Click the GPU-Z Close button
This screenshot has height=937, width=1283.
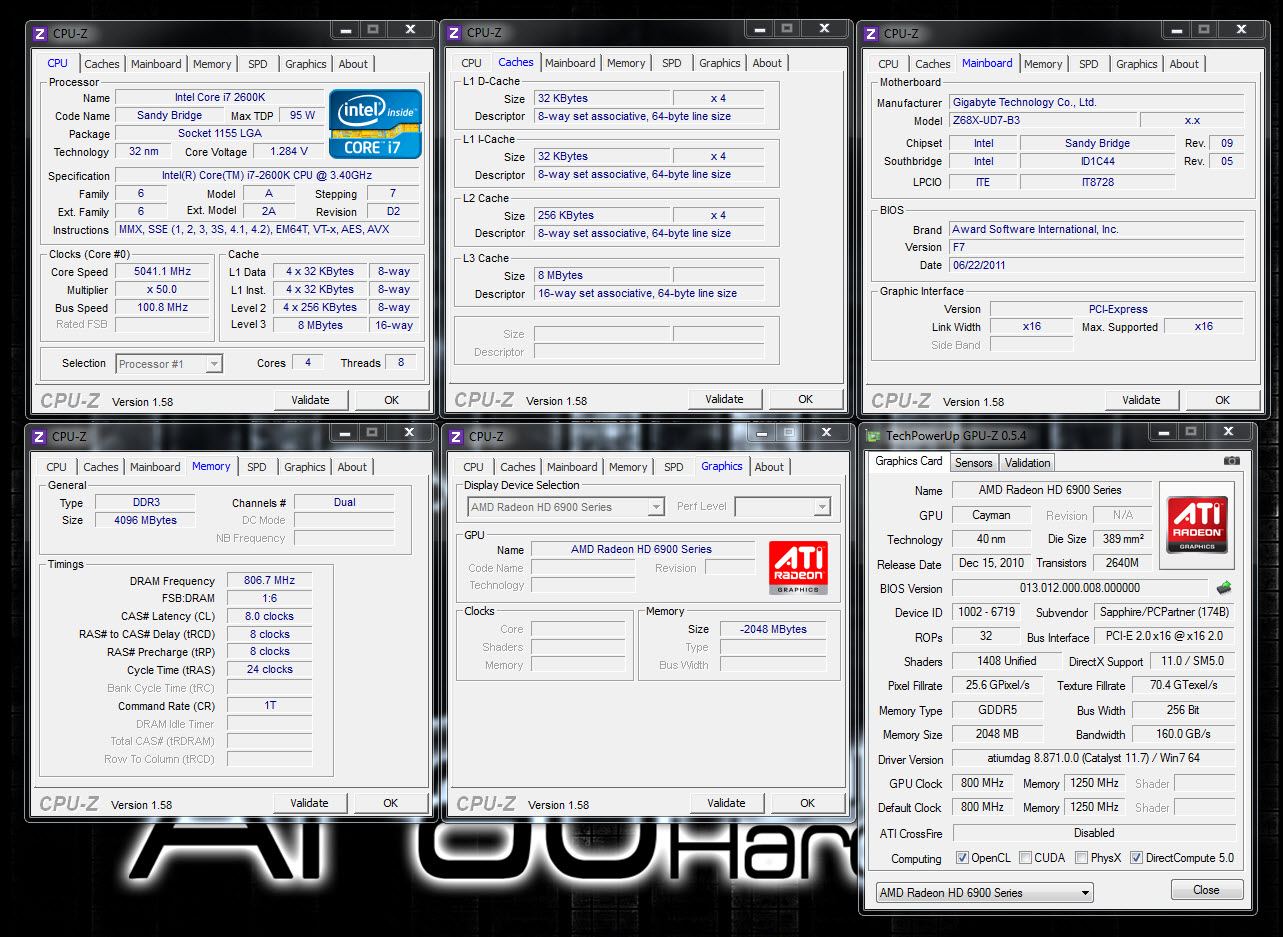1206,890
